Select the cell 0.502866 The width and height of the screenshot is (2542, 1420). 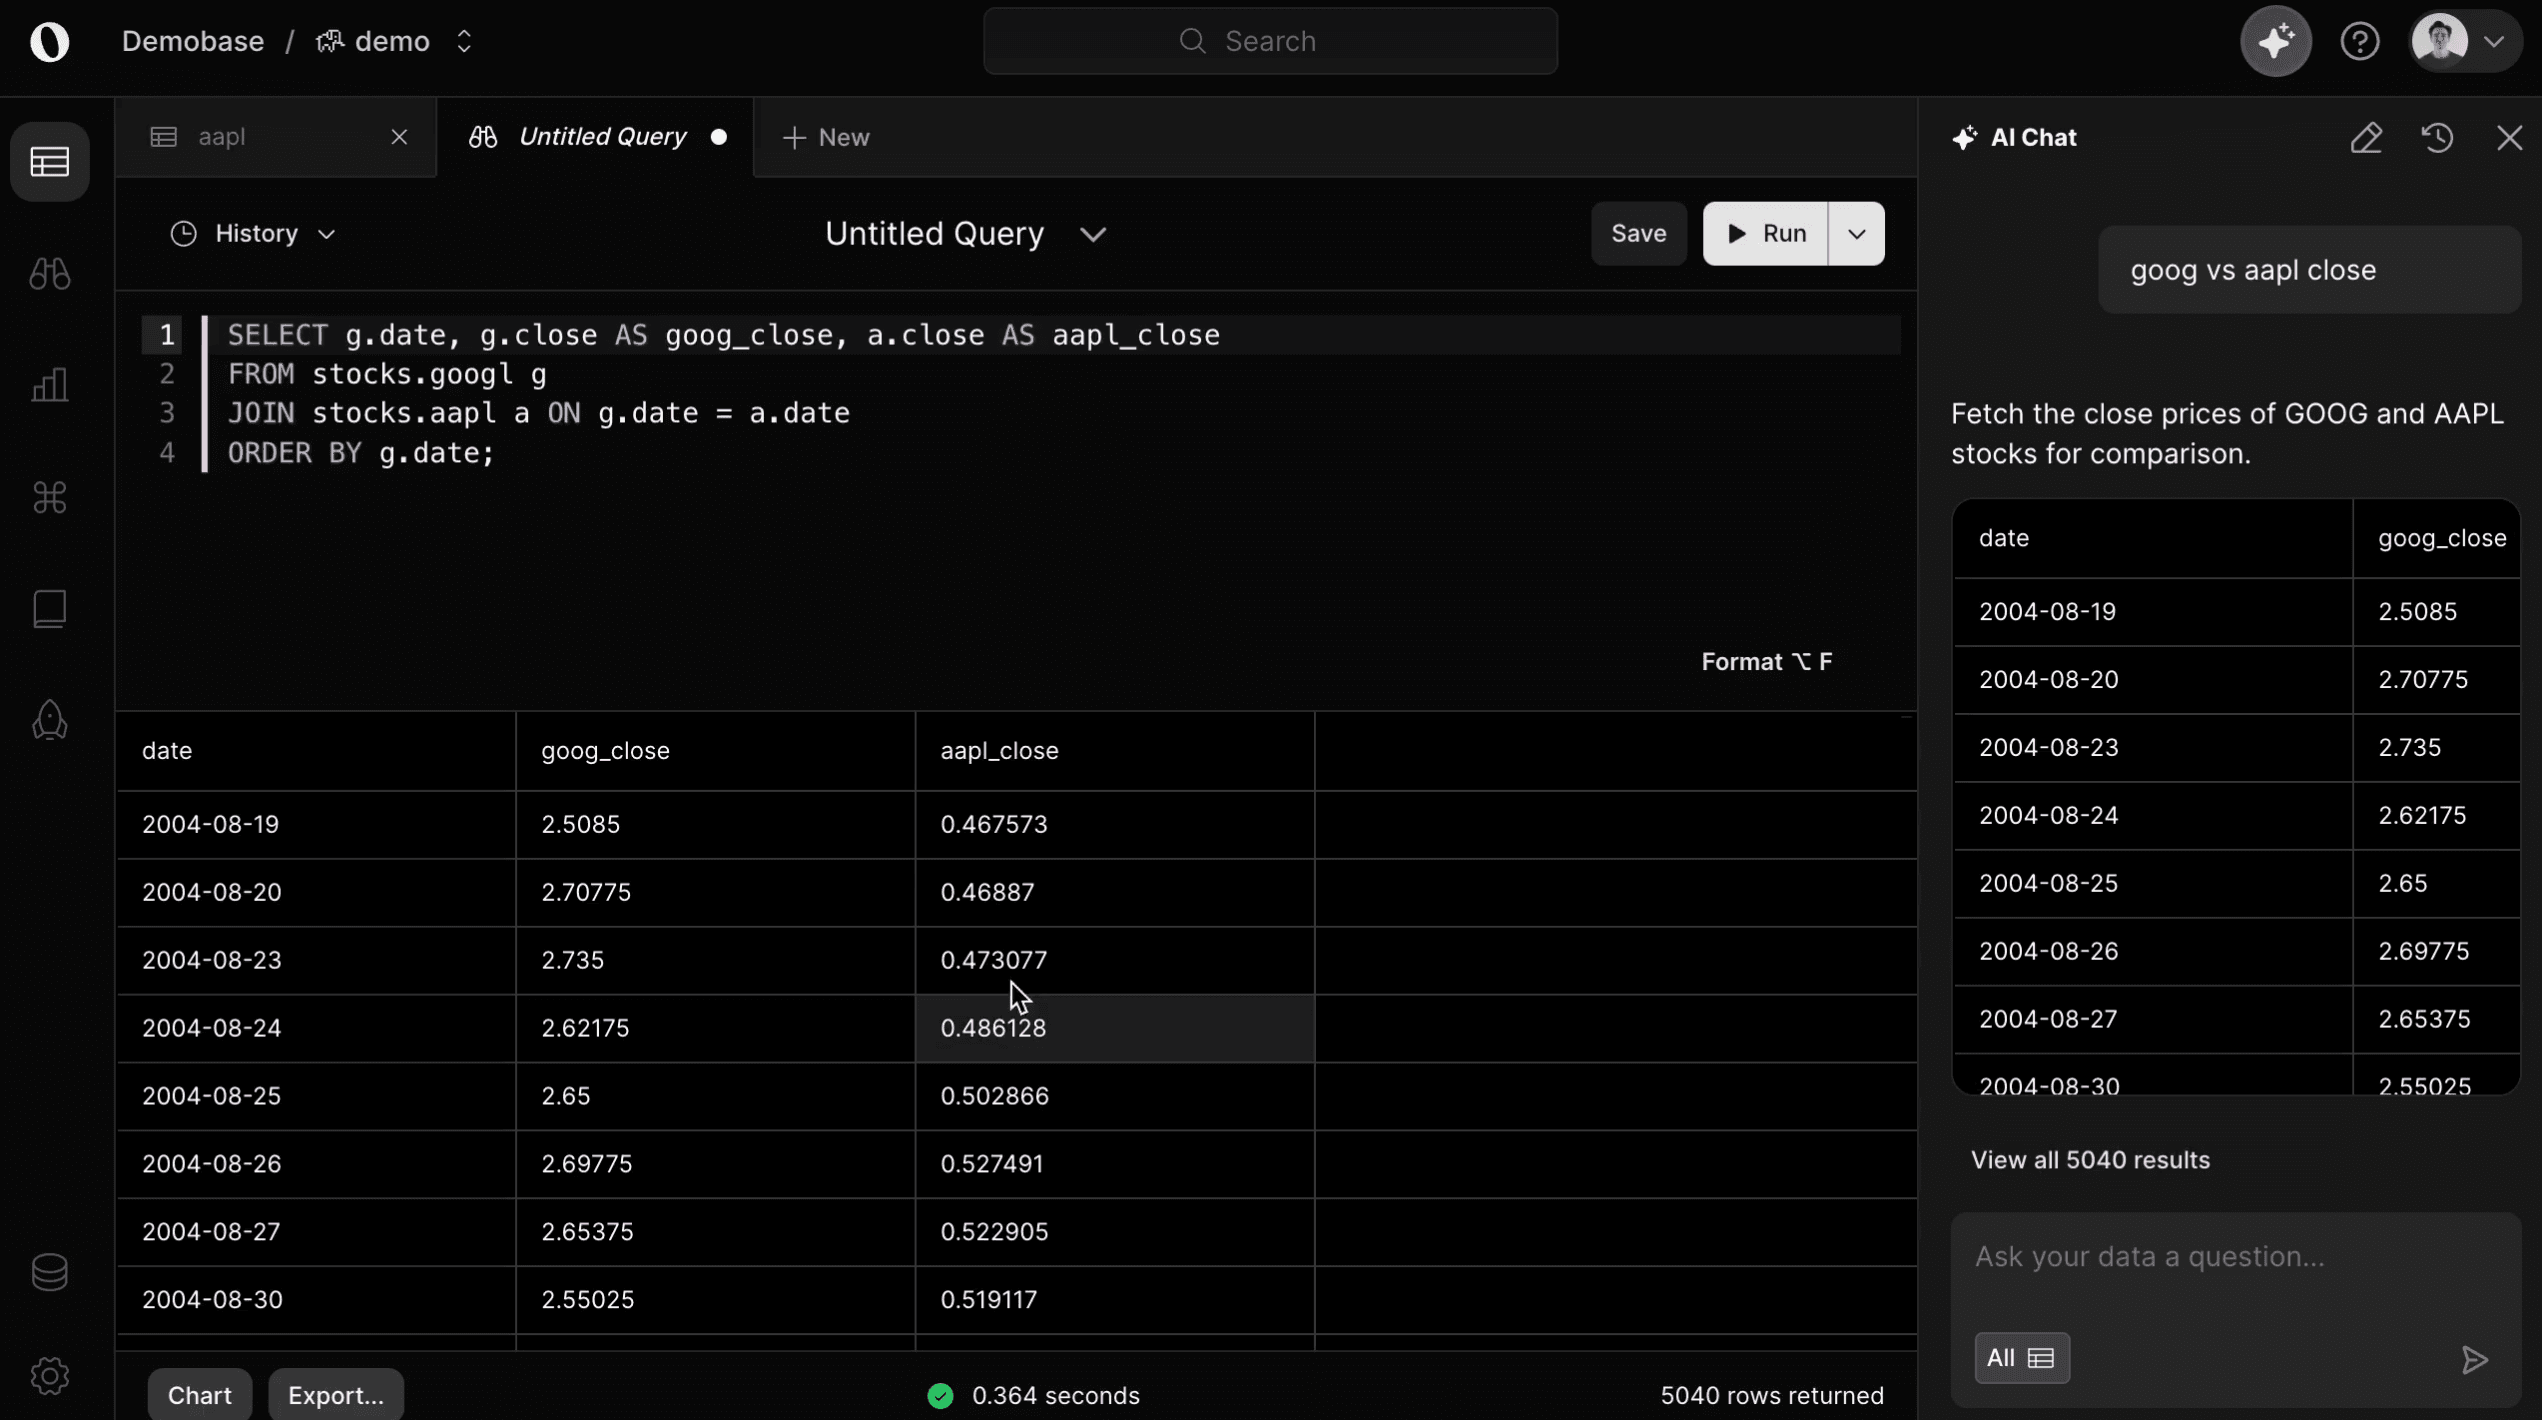(x=1114, y=1096)
